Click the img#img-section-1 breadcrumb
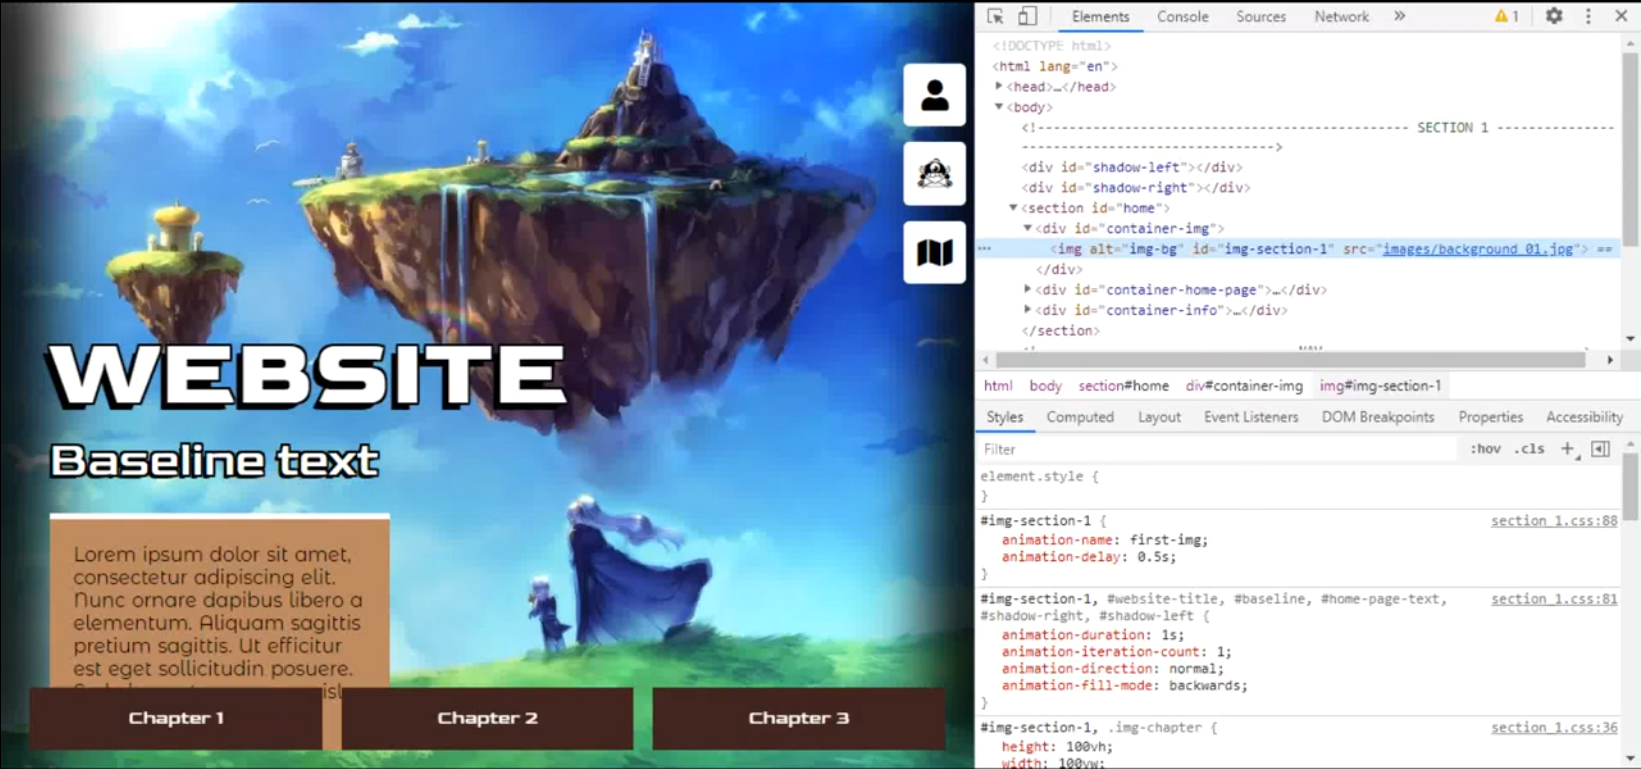 (1380, 386)
